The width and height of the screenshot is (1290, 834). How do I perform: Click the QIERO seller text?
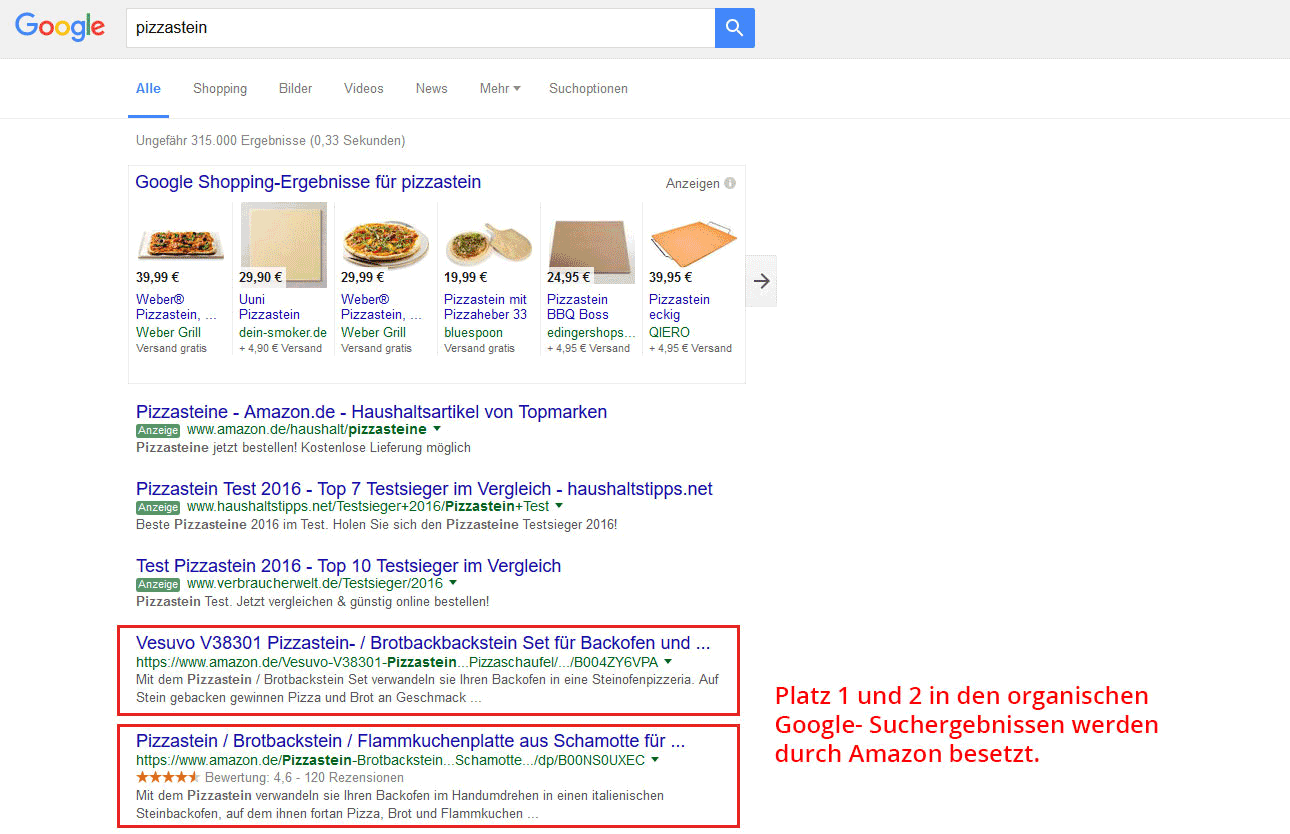click(669, 332)
